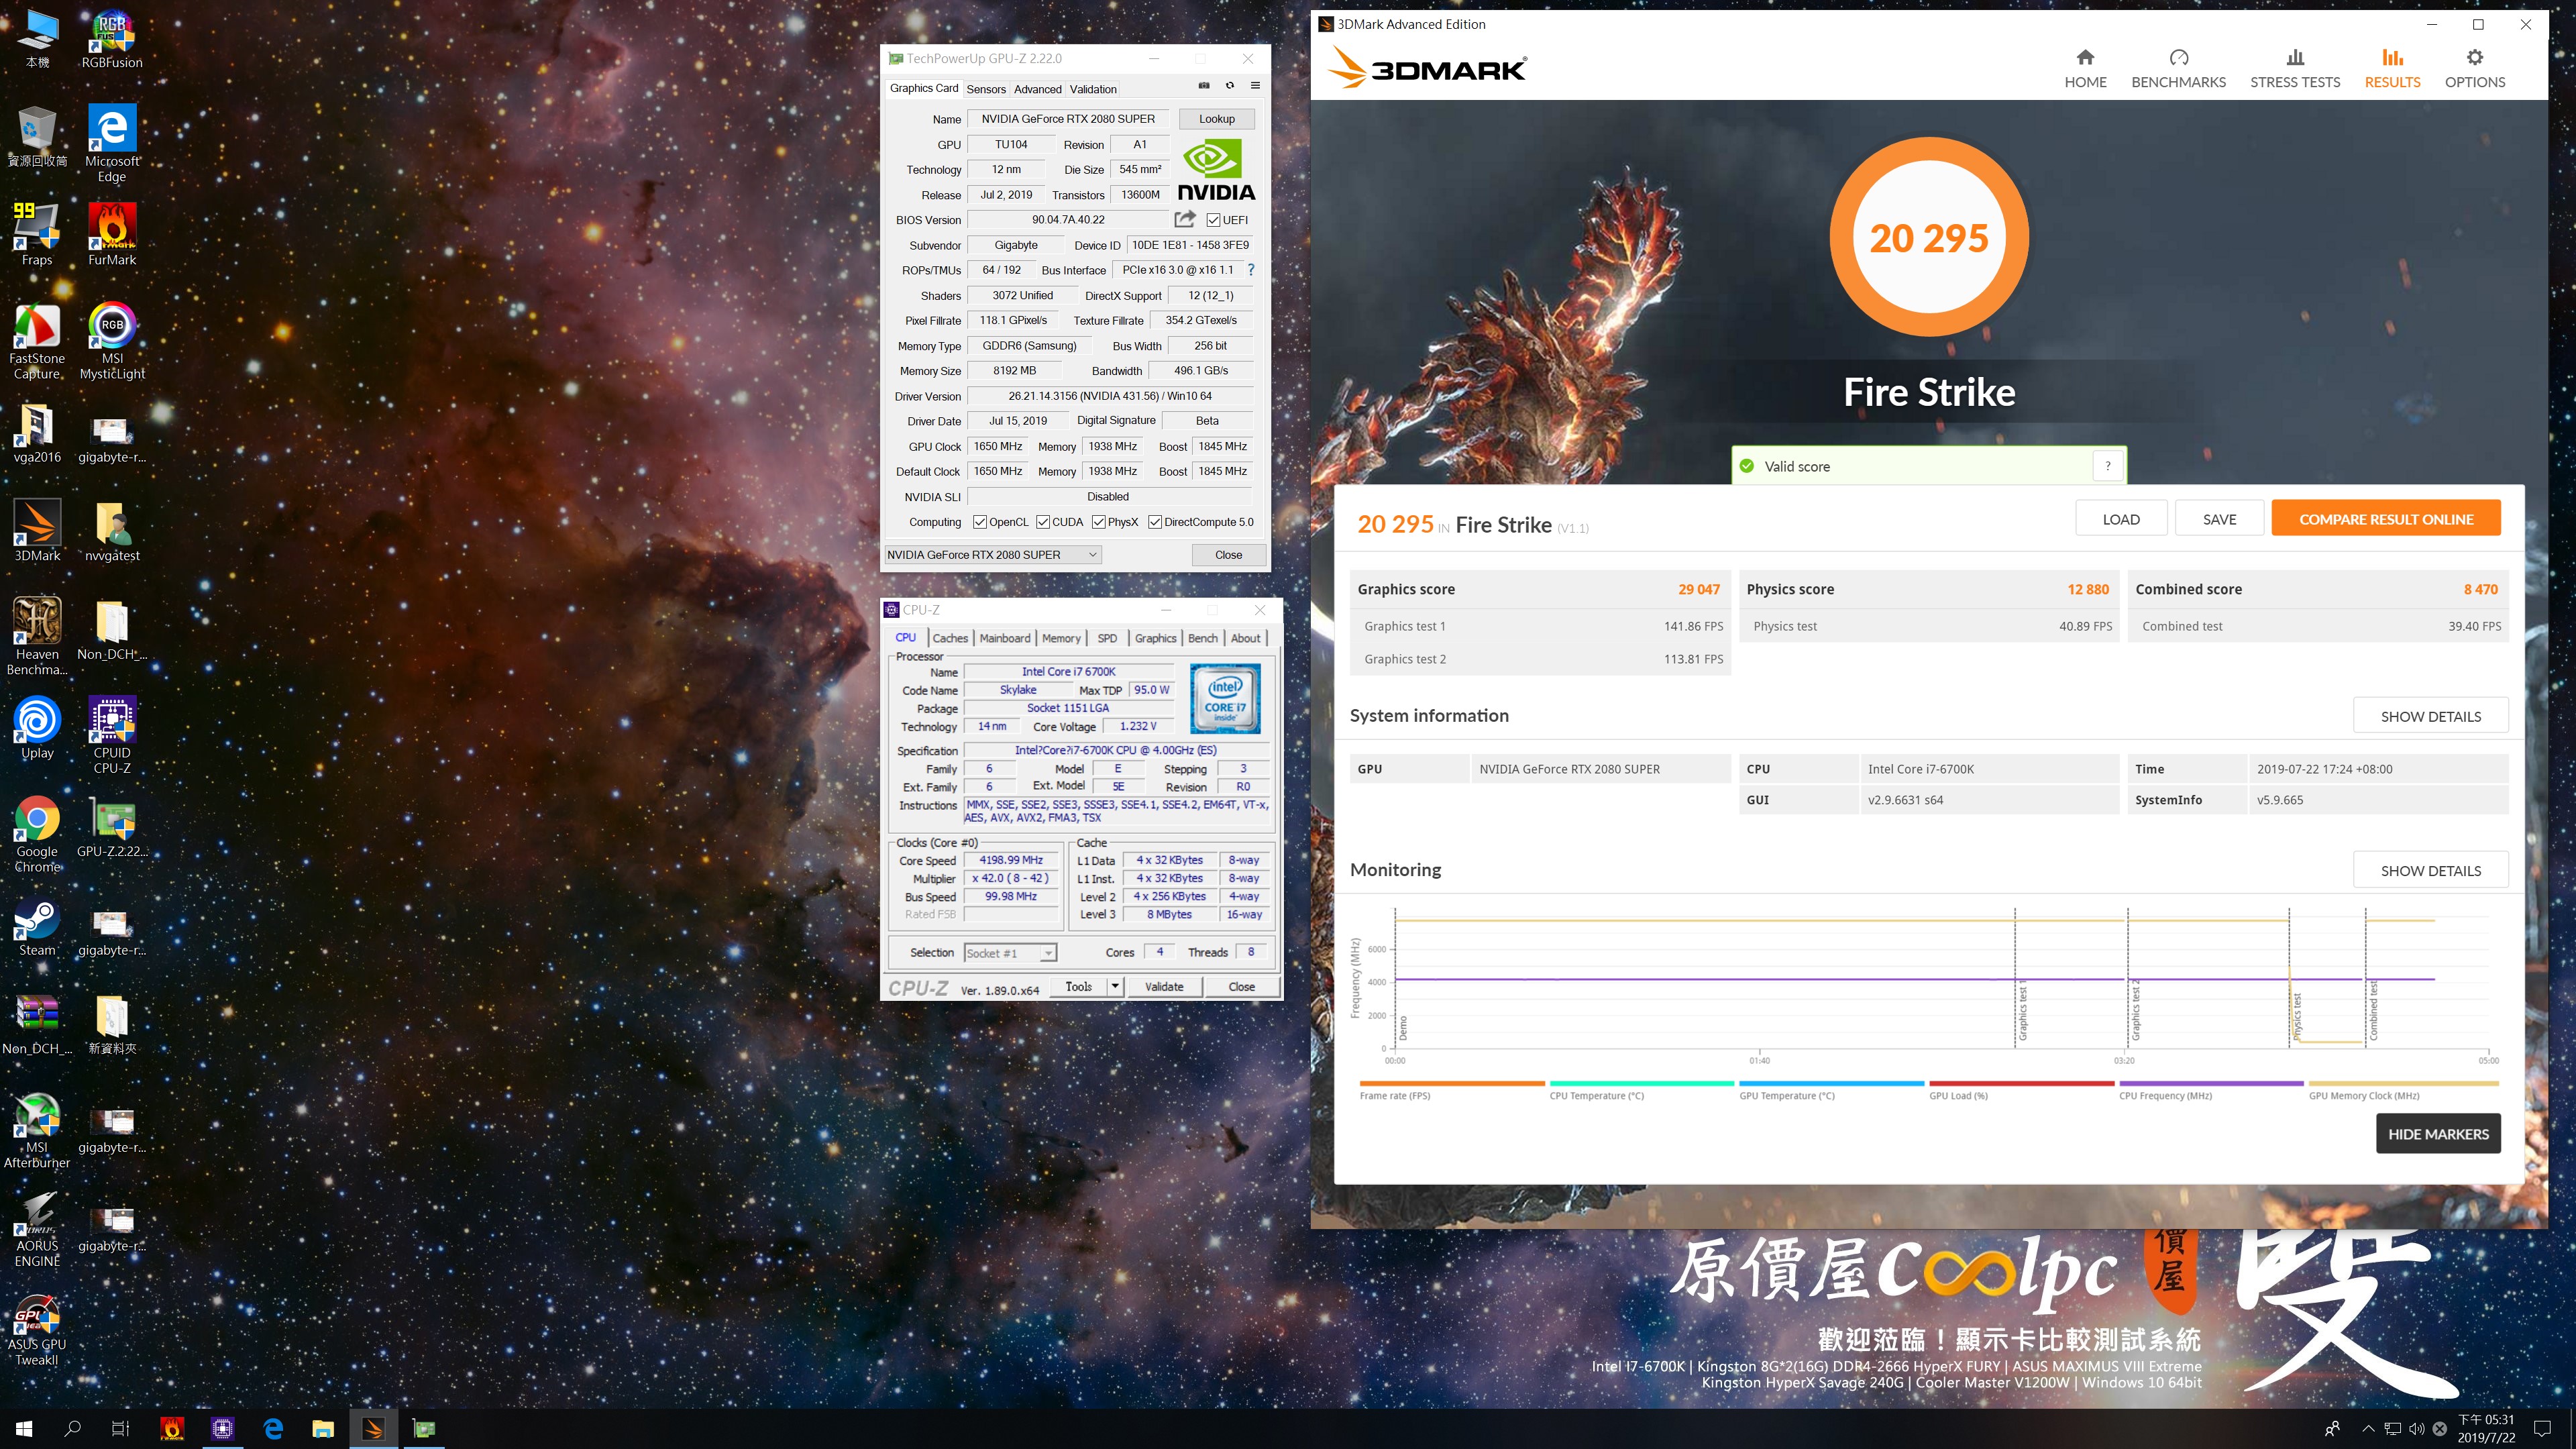2576x1449 pixels.
Task: Click the Combined test timeline marker
Action: [2374, 1011]
